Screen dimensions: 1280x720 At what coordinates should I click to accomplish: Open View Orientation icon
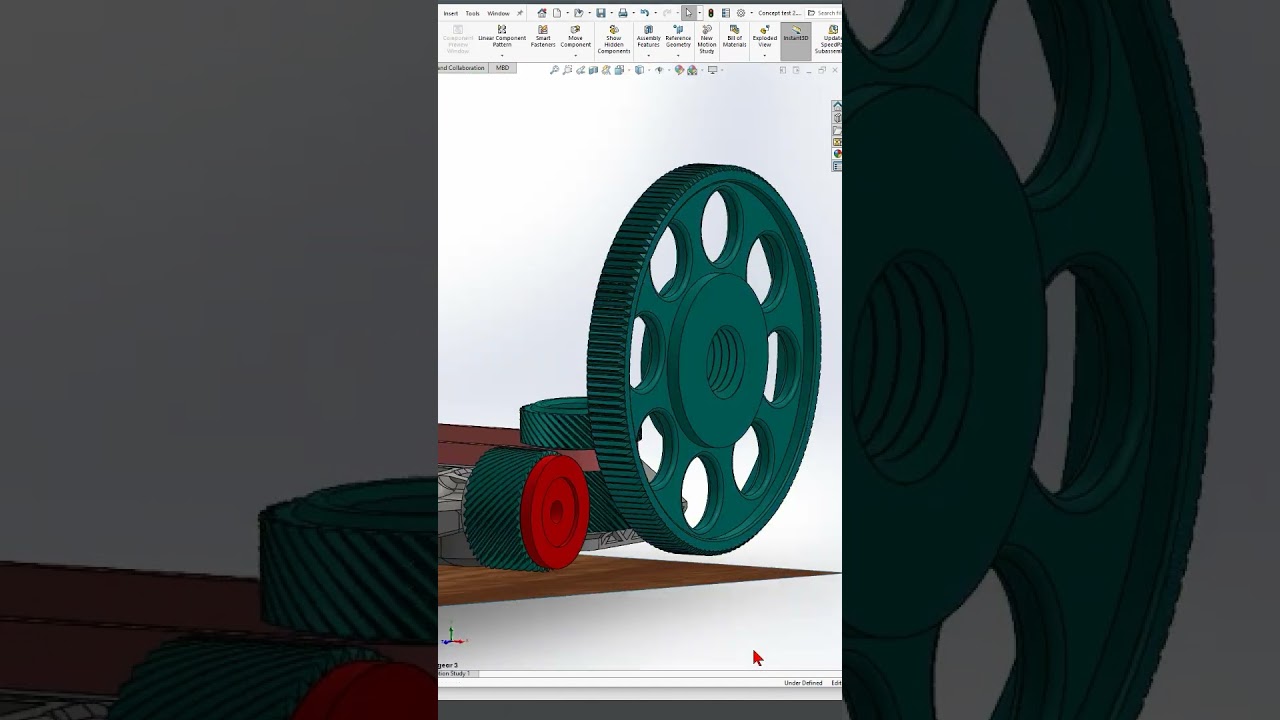click(619, 70)
